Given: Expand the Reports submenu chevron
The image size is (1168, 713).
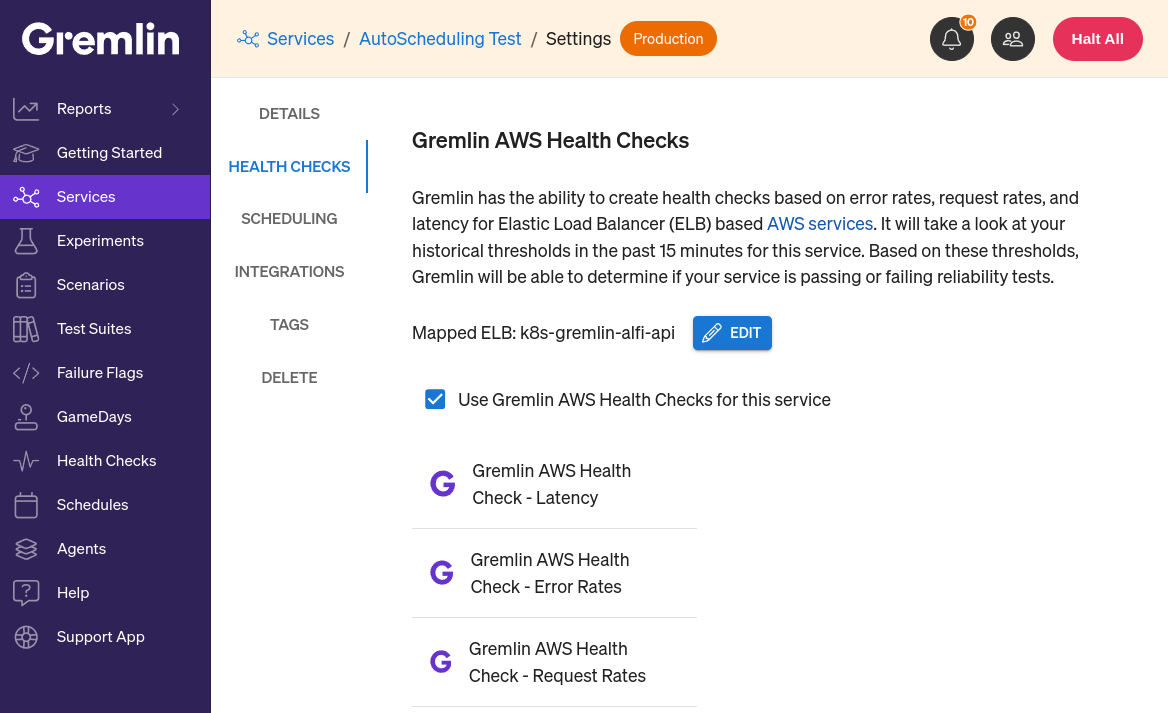Looking at the screenshot, I should pos(175,109).
